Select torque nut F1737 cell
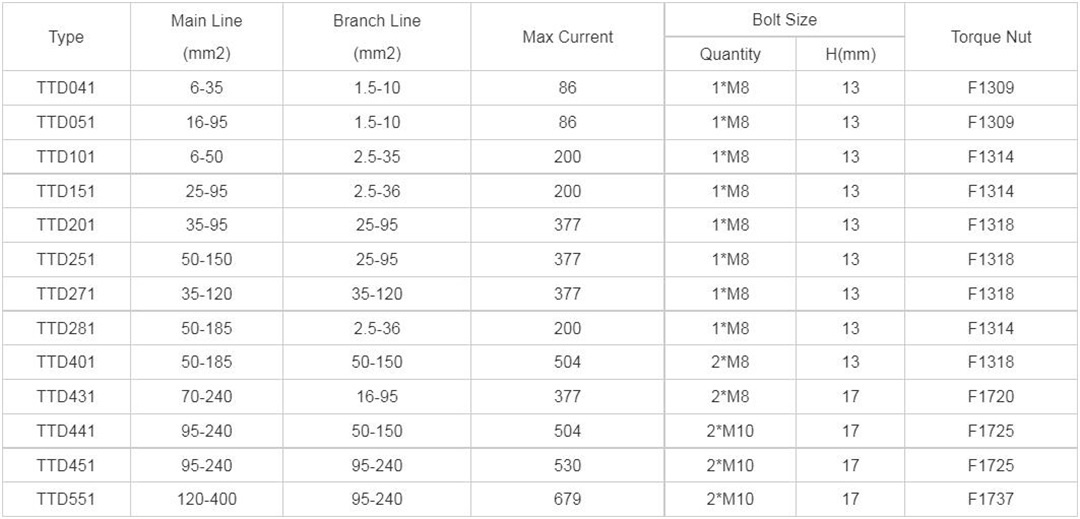This screenshot has height=519, width=1080. 991,499
